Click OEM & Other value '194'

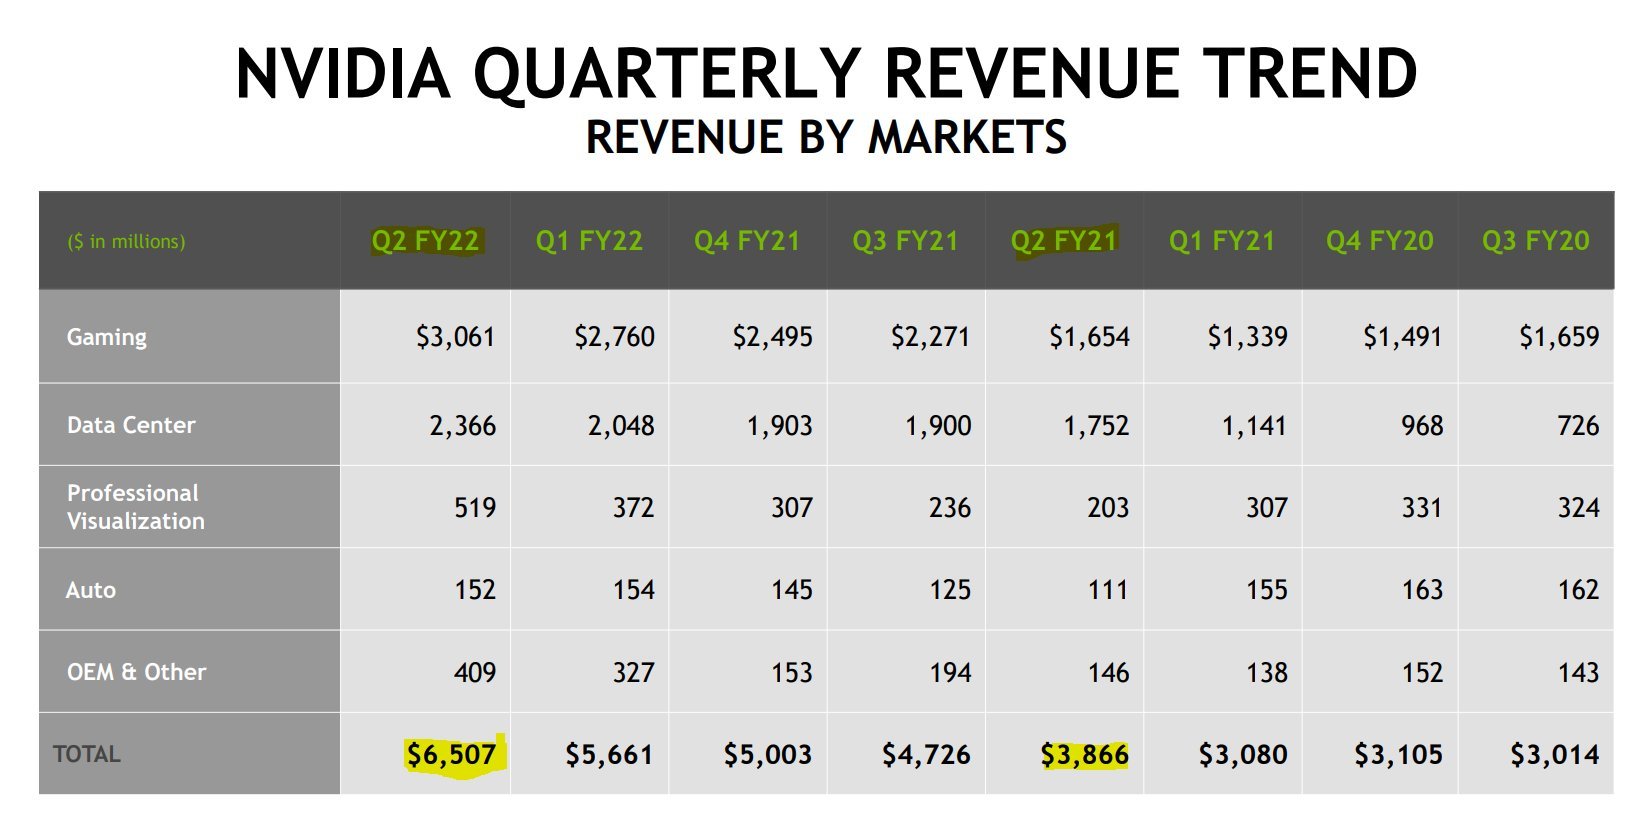point(950,673)
